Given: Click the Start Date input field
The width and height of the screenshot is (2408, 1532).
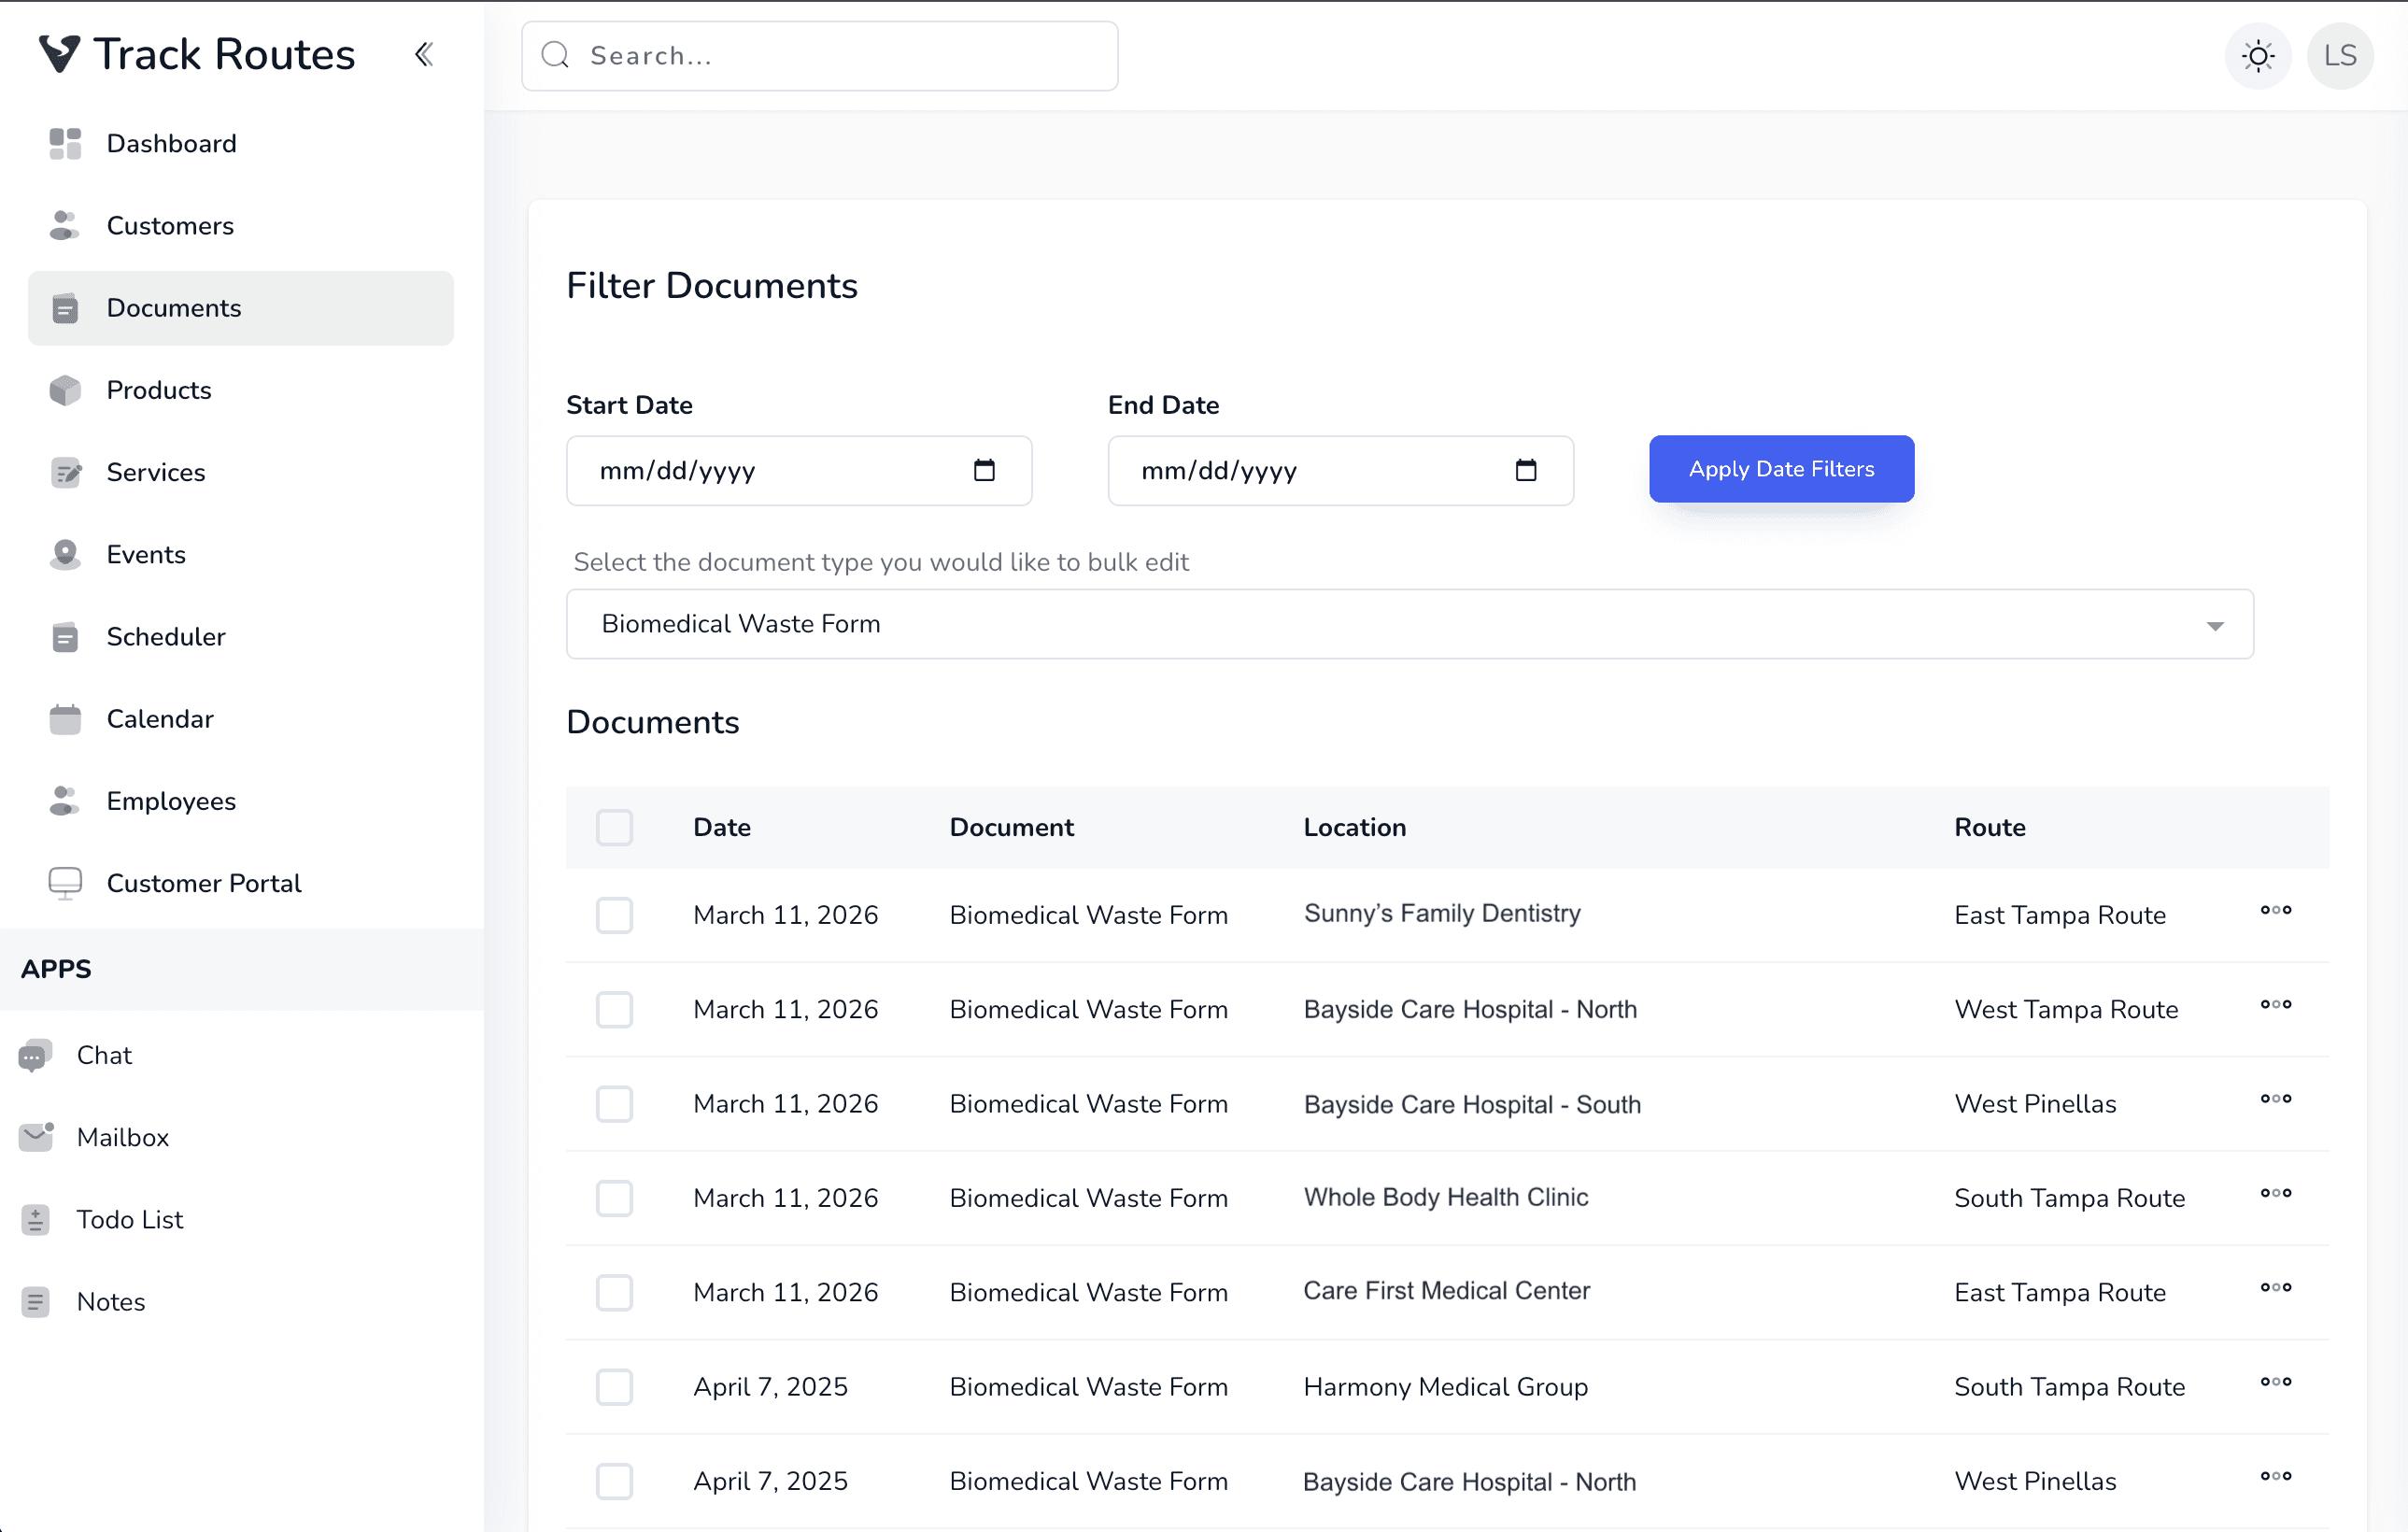Looking at the screenshot, I should click(799, 470).
